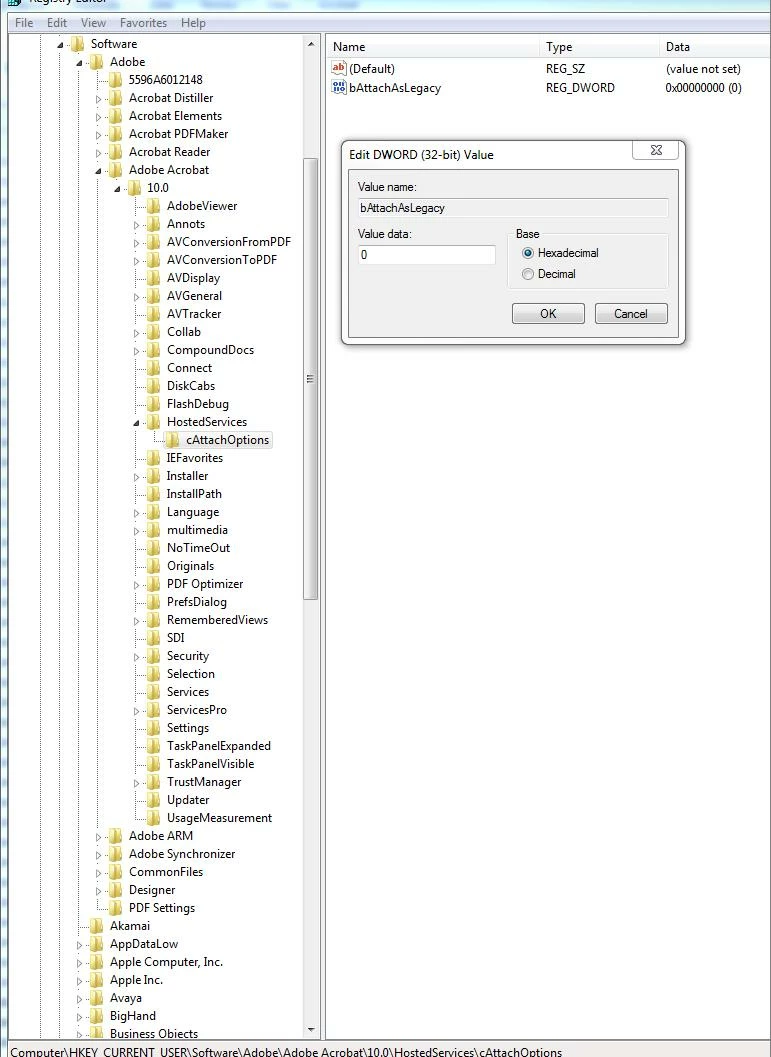Click the PrefsDialog folder icon

point(154,602)
